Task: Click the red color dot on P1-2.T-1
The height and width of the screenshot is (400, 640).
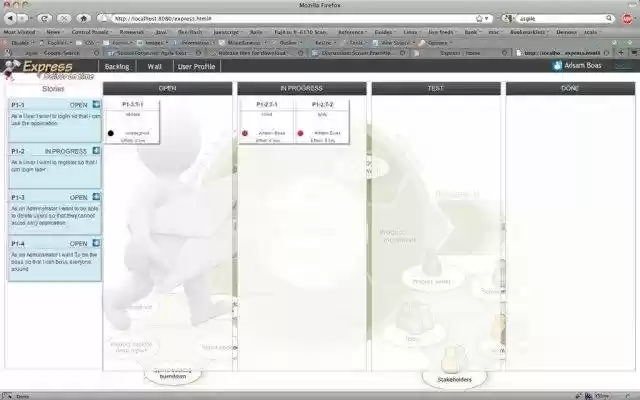Action: [x=245, y=133]
